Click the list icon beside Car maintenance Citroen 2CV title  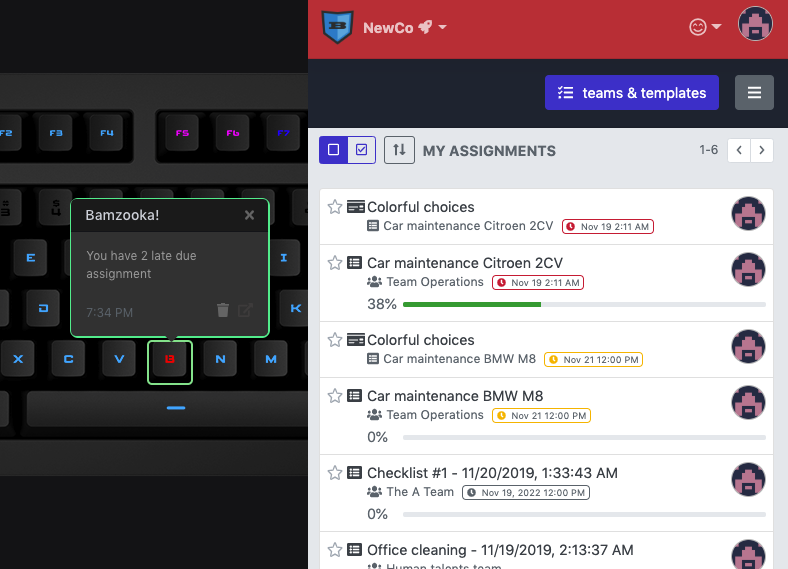point(354,263)
